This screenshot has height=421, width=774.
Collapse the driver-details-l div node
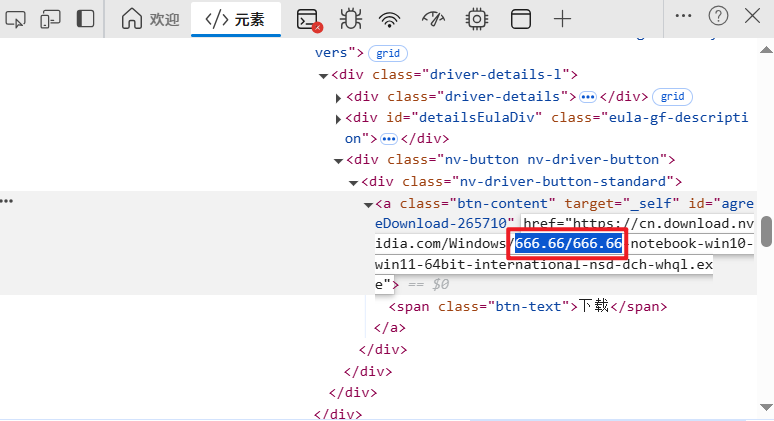[x=324, y=76]
